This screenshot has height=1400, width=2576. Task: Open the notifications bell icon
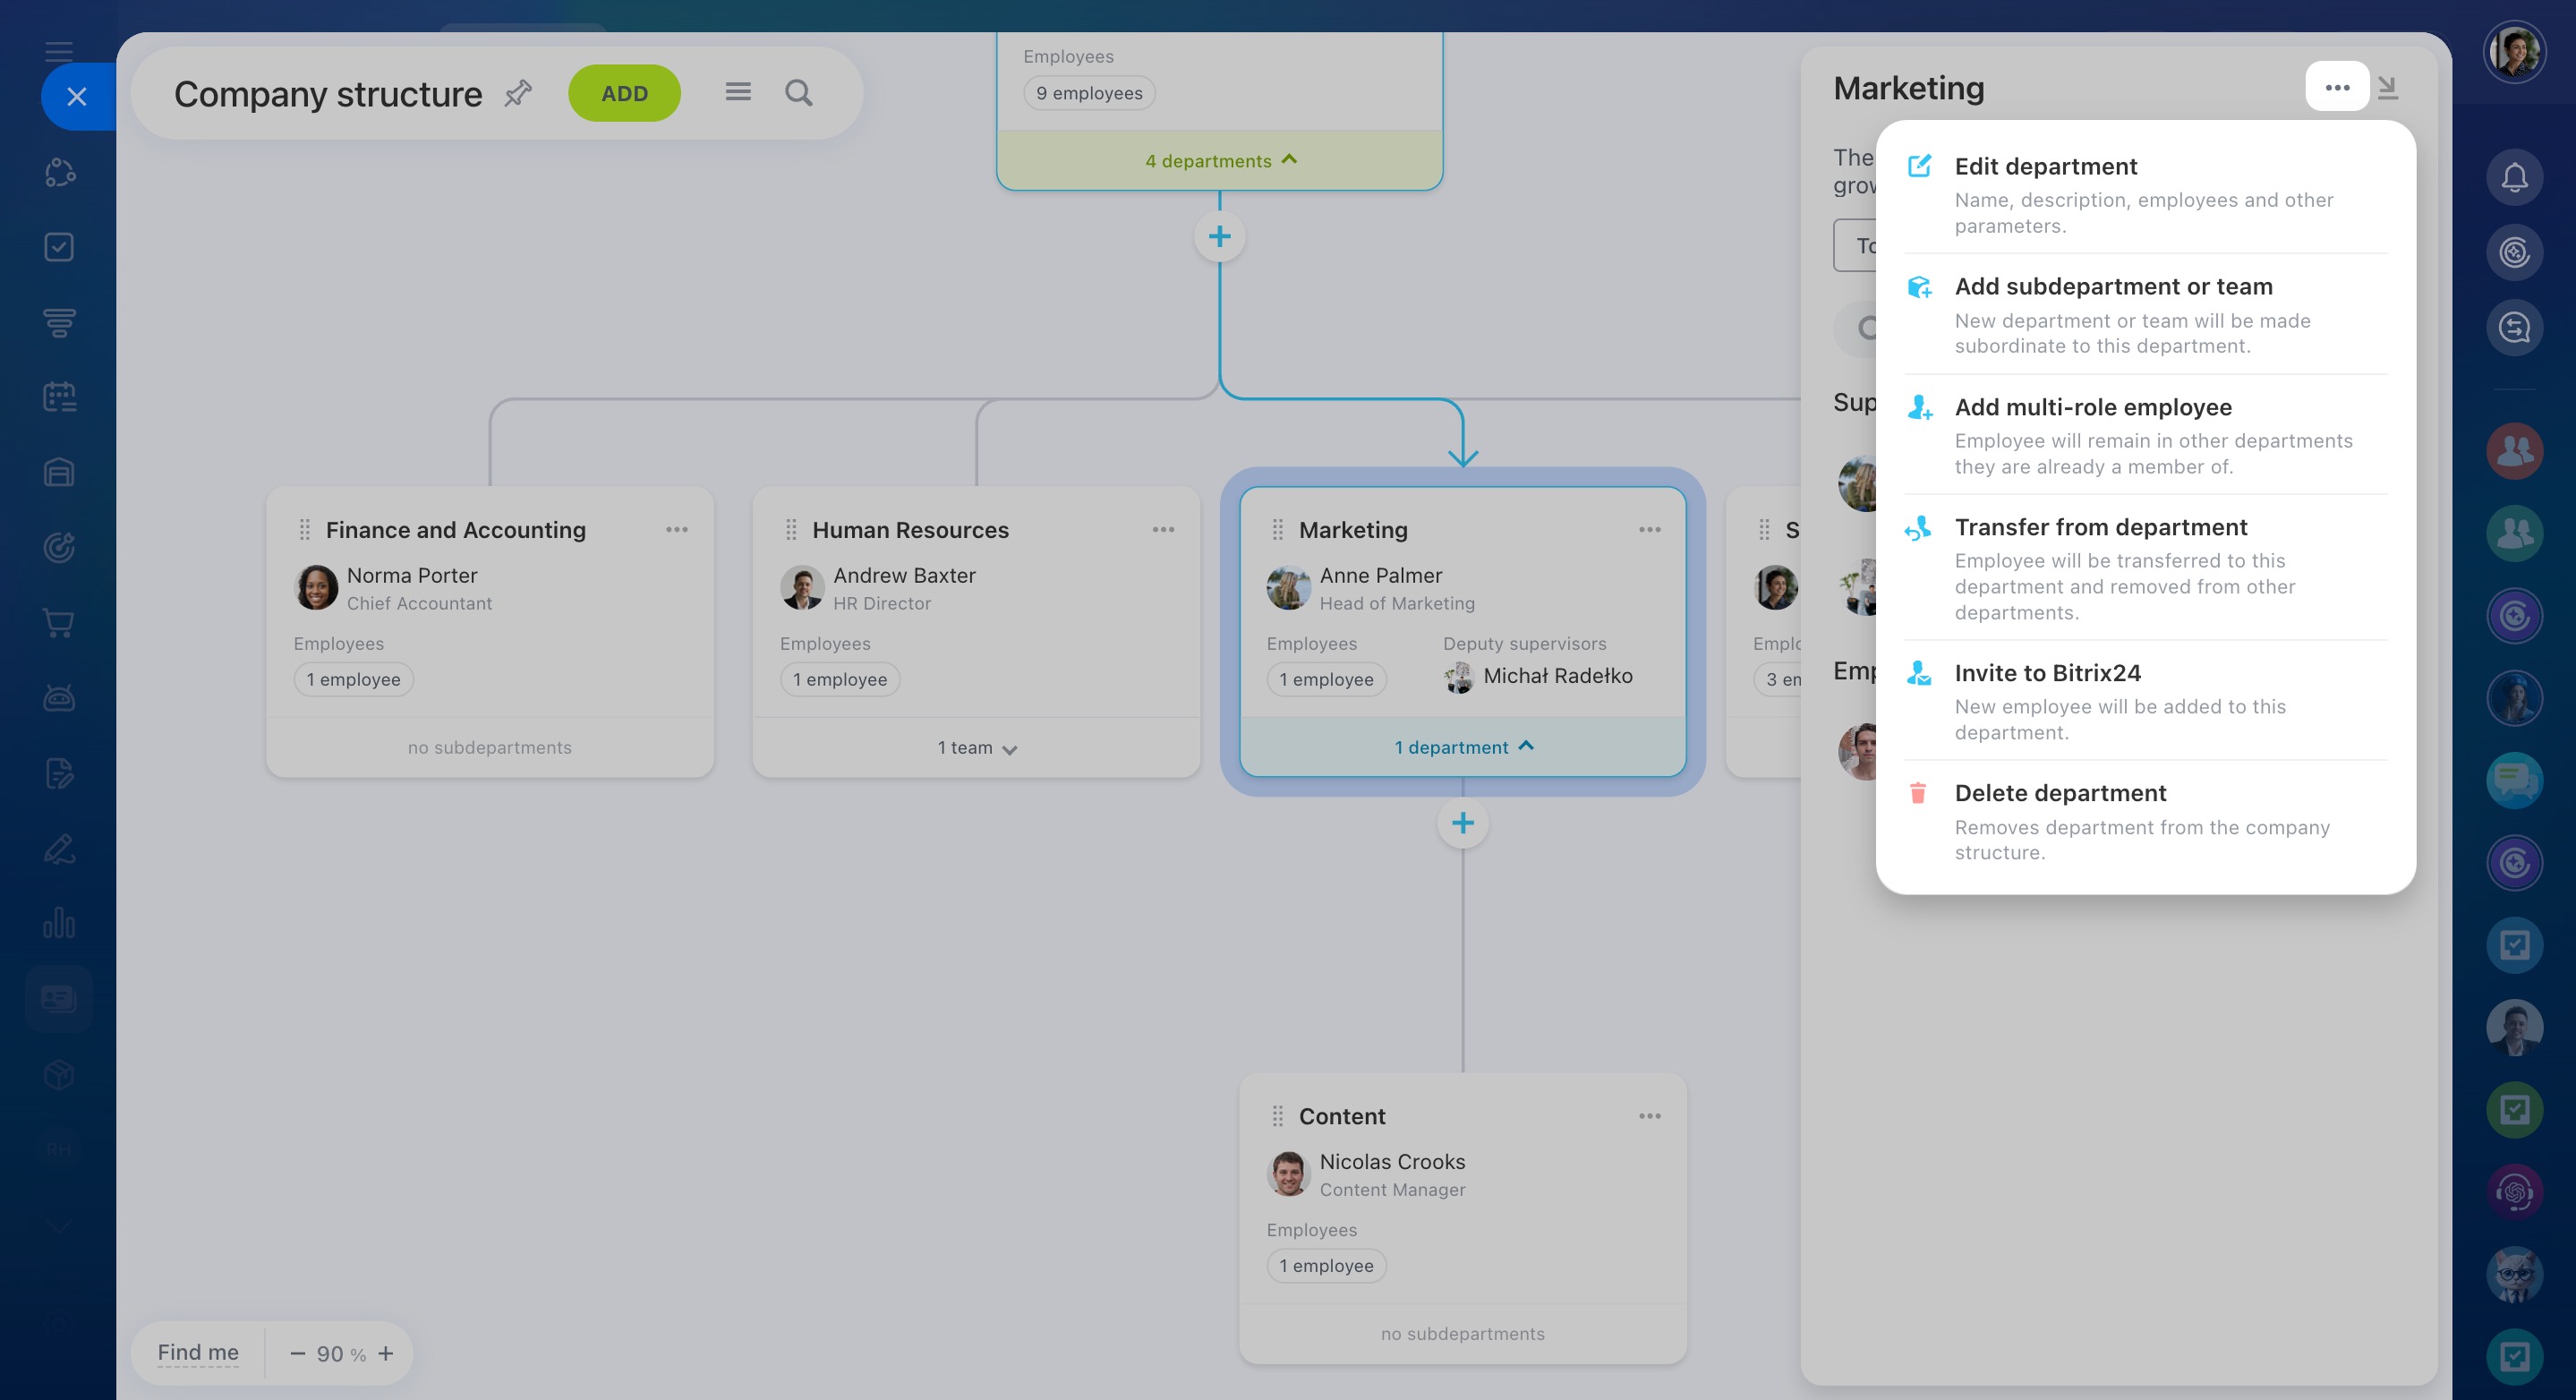coord(2514,177)
